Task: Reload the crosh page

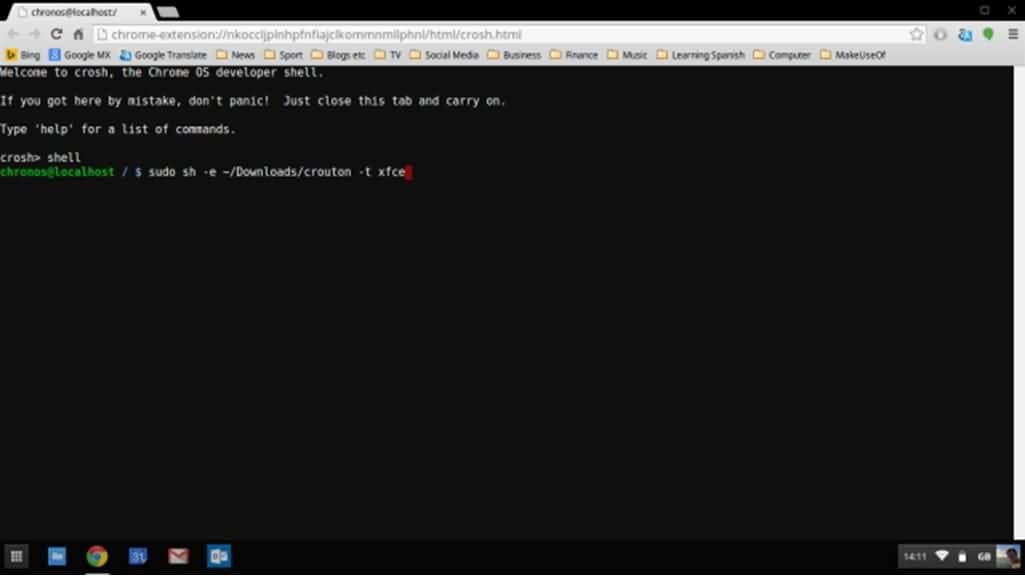Action: coord(57,34)
